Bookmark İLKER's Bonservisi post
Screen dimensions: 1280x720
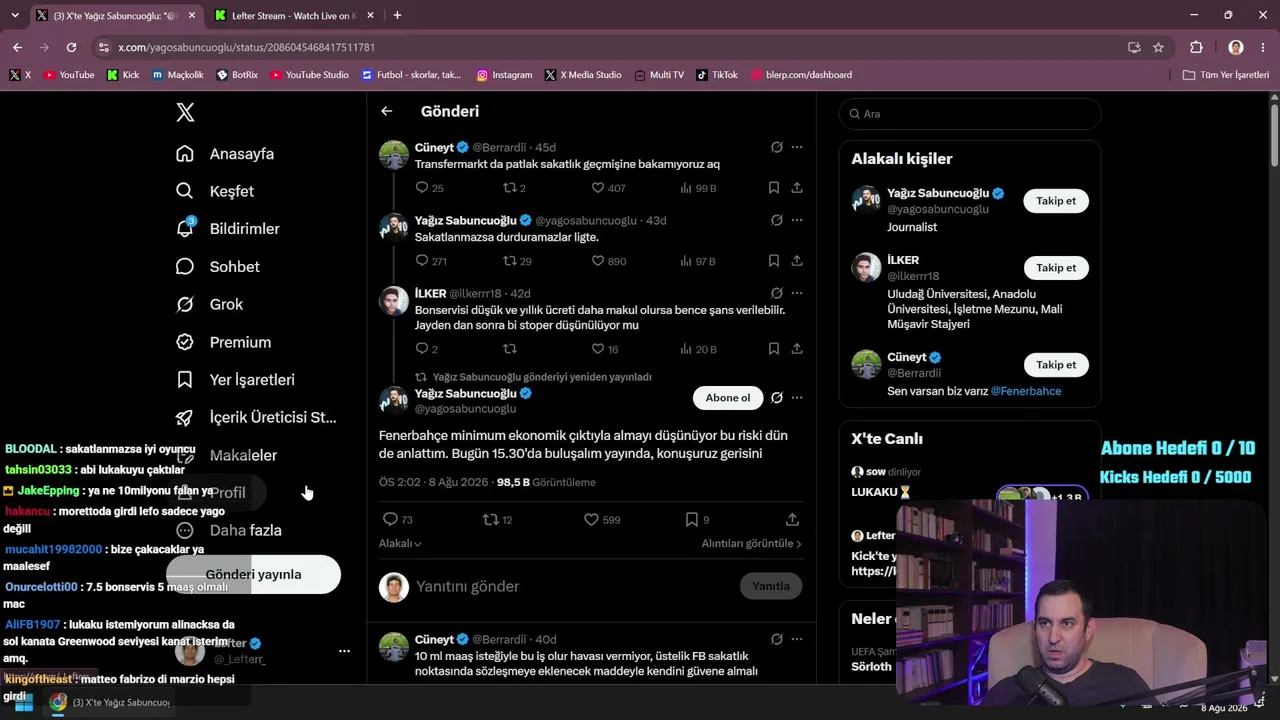tap(774, 349)
